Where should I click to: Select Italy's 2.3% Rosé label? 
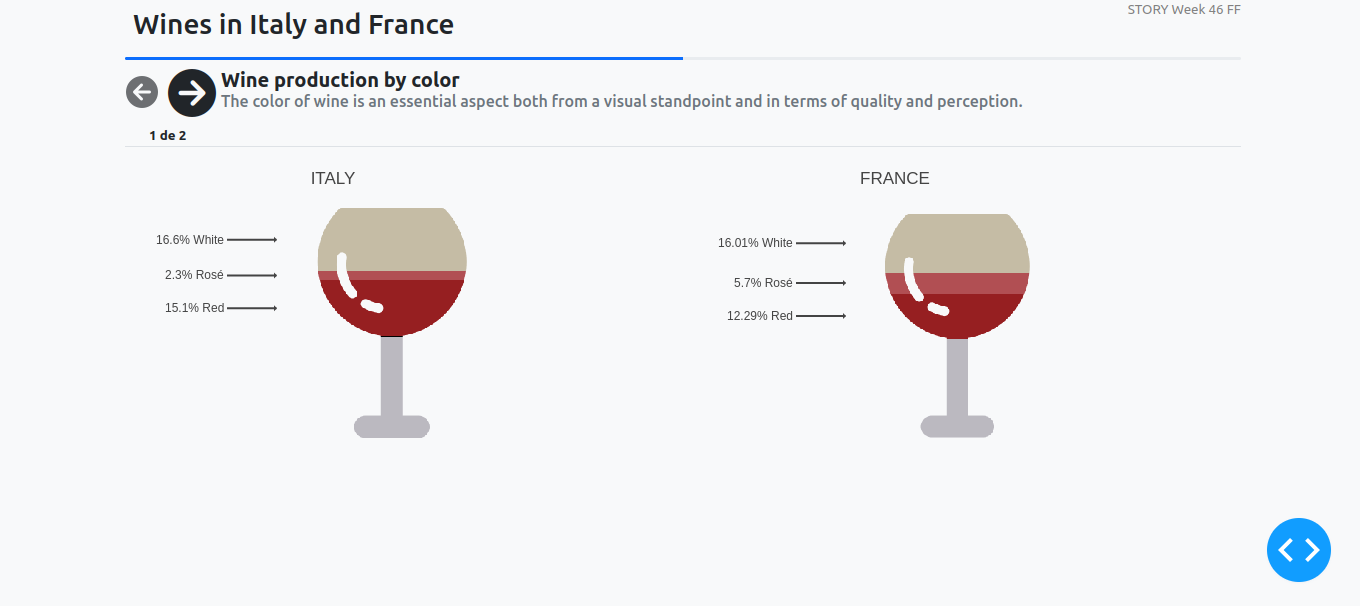(194, 275)
